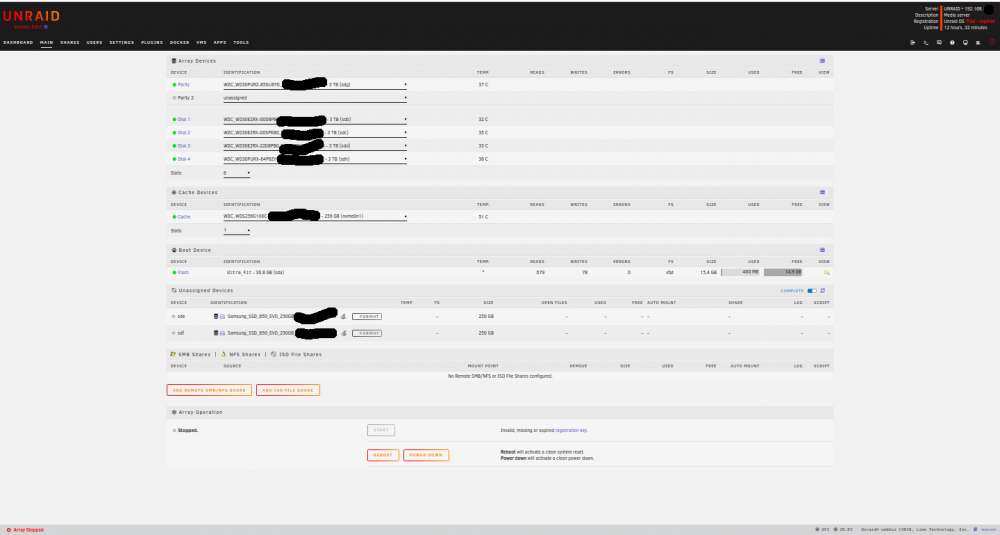Click Format button for sde
Image resolution: width=1000 pixels, height=535 pixels.
(x=367, y=316)
